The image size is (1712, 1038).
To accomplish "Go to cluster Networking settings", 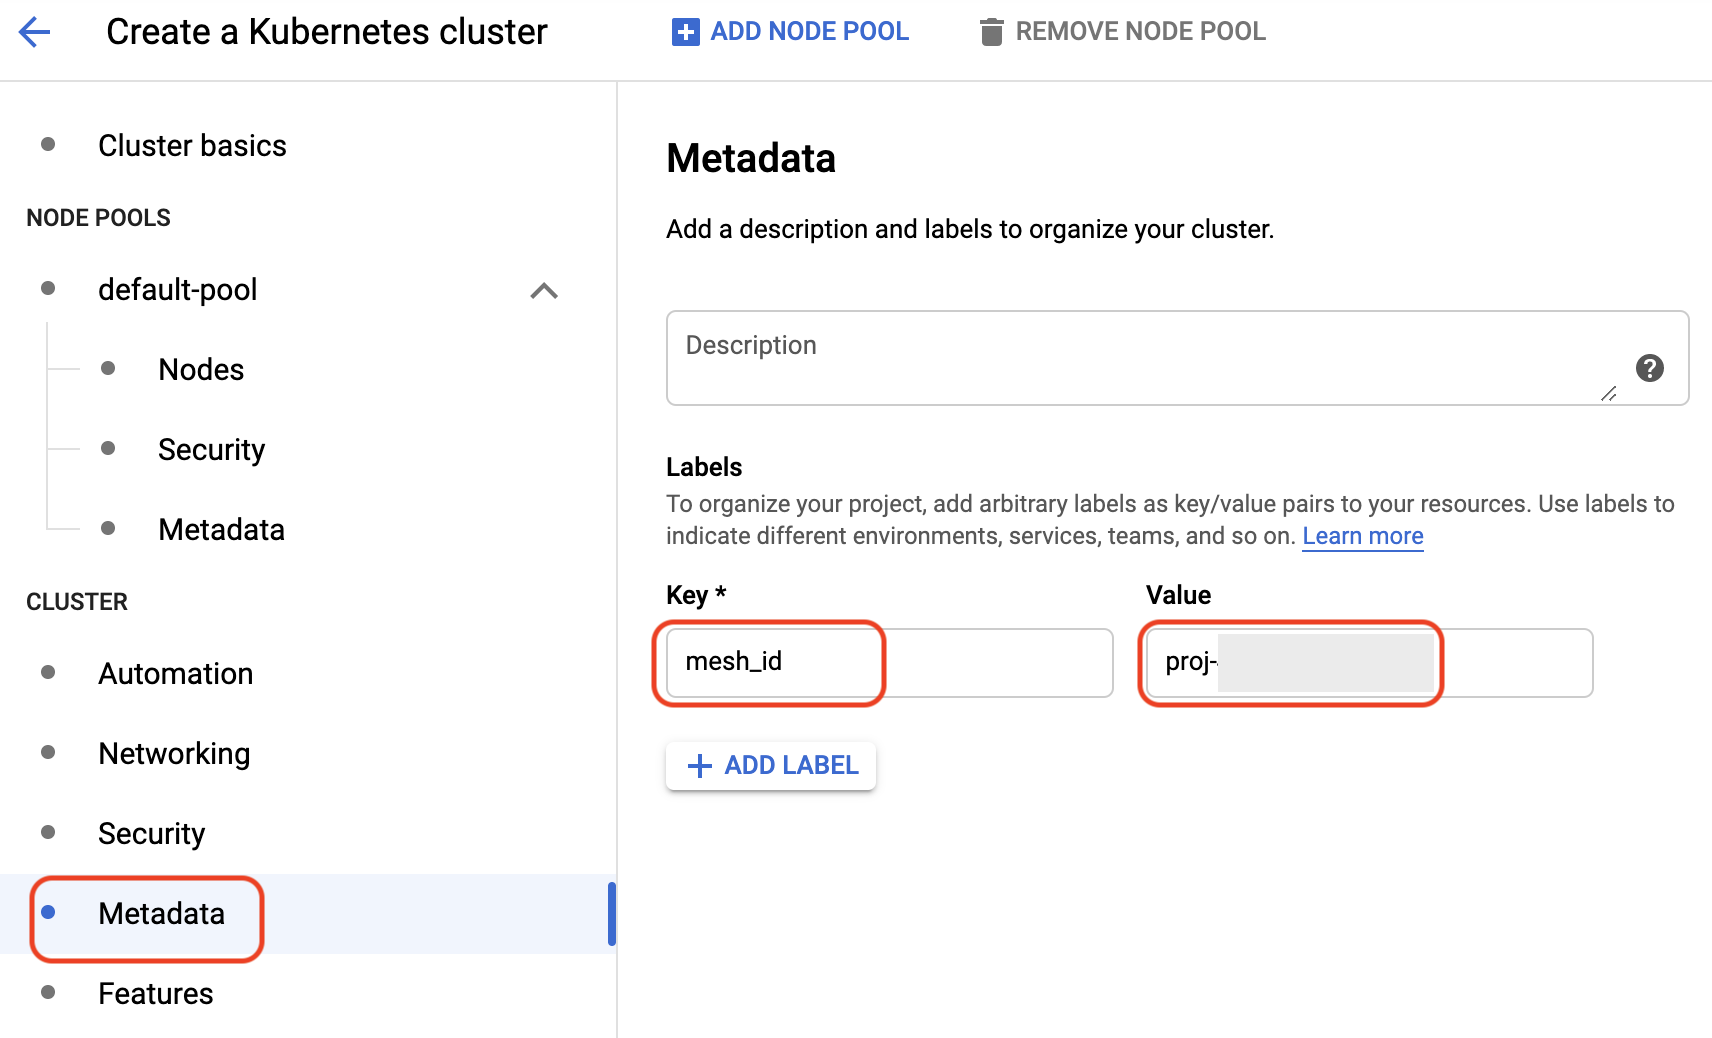I will [174, 754].
